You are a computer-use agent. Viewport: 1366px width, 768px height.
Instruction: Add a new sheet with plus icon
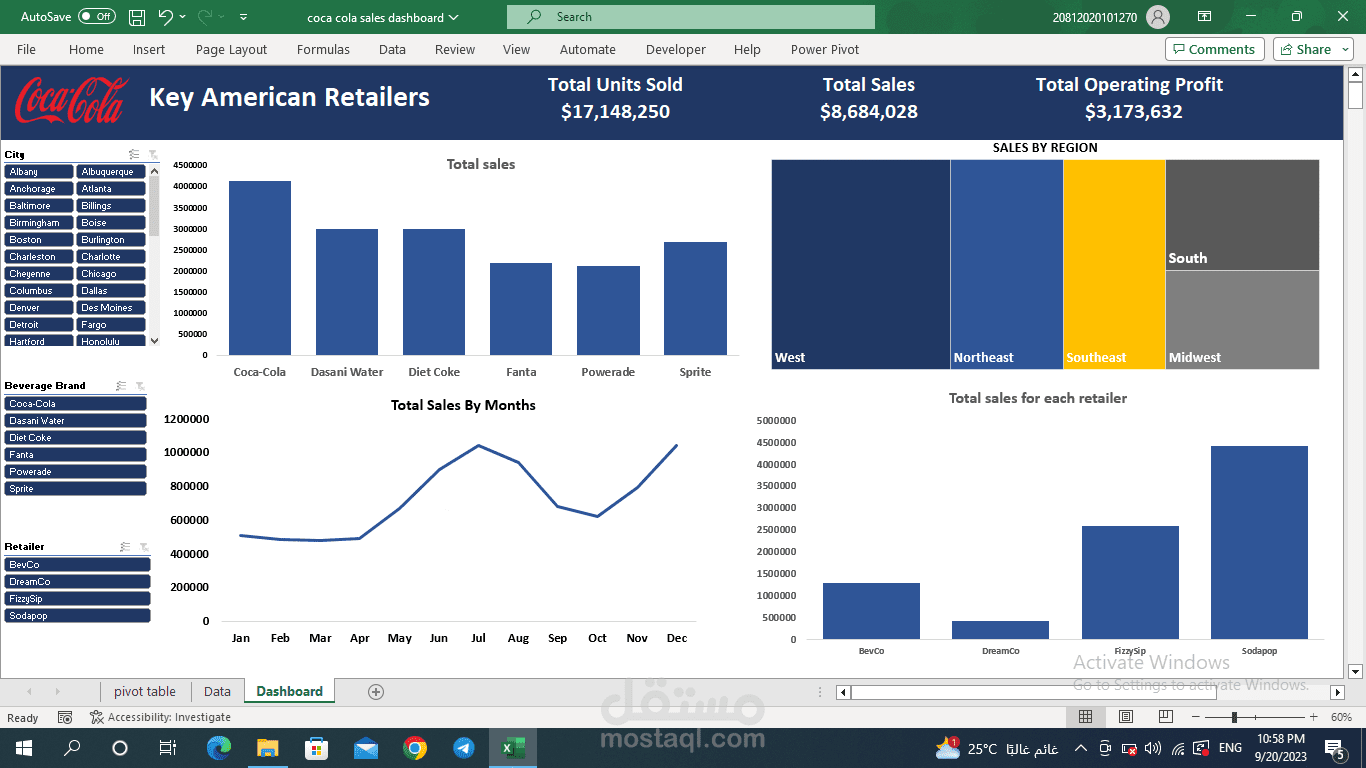tap(376, 691)
